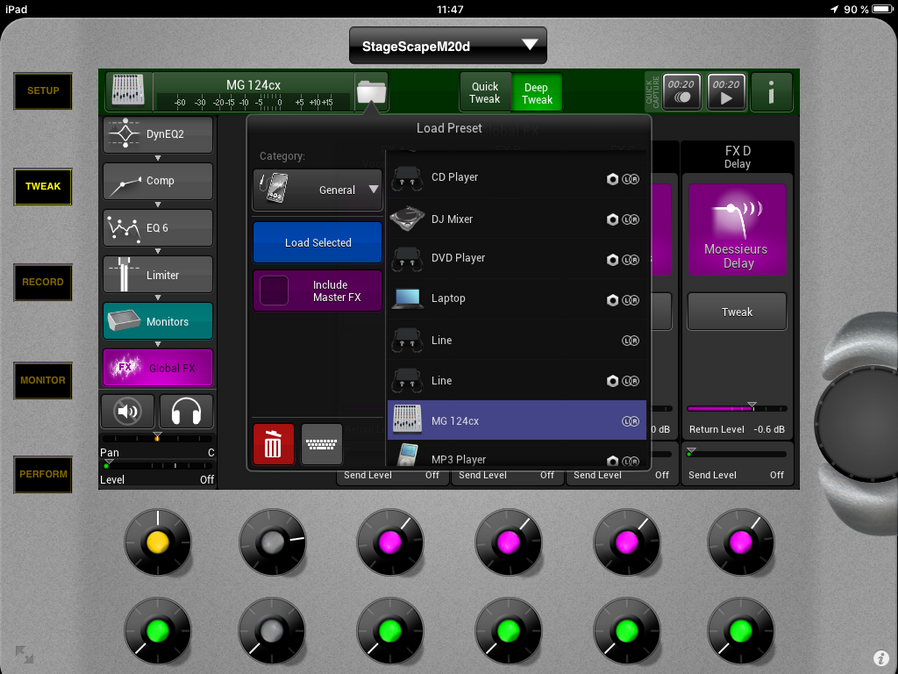
Task: Toggle the Include Master FX checkbox
Action: point(275,291)
